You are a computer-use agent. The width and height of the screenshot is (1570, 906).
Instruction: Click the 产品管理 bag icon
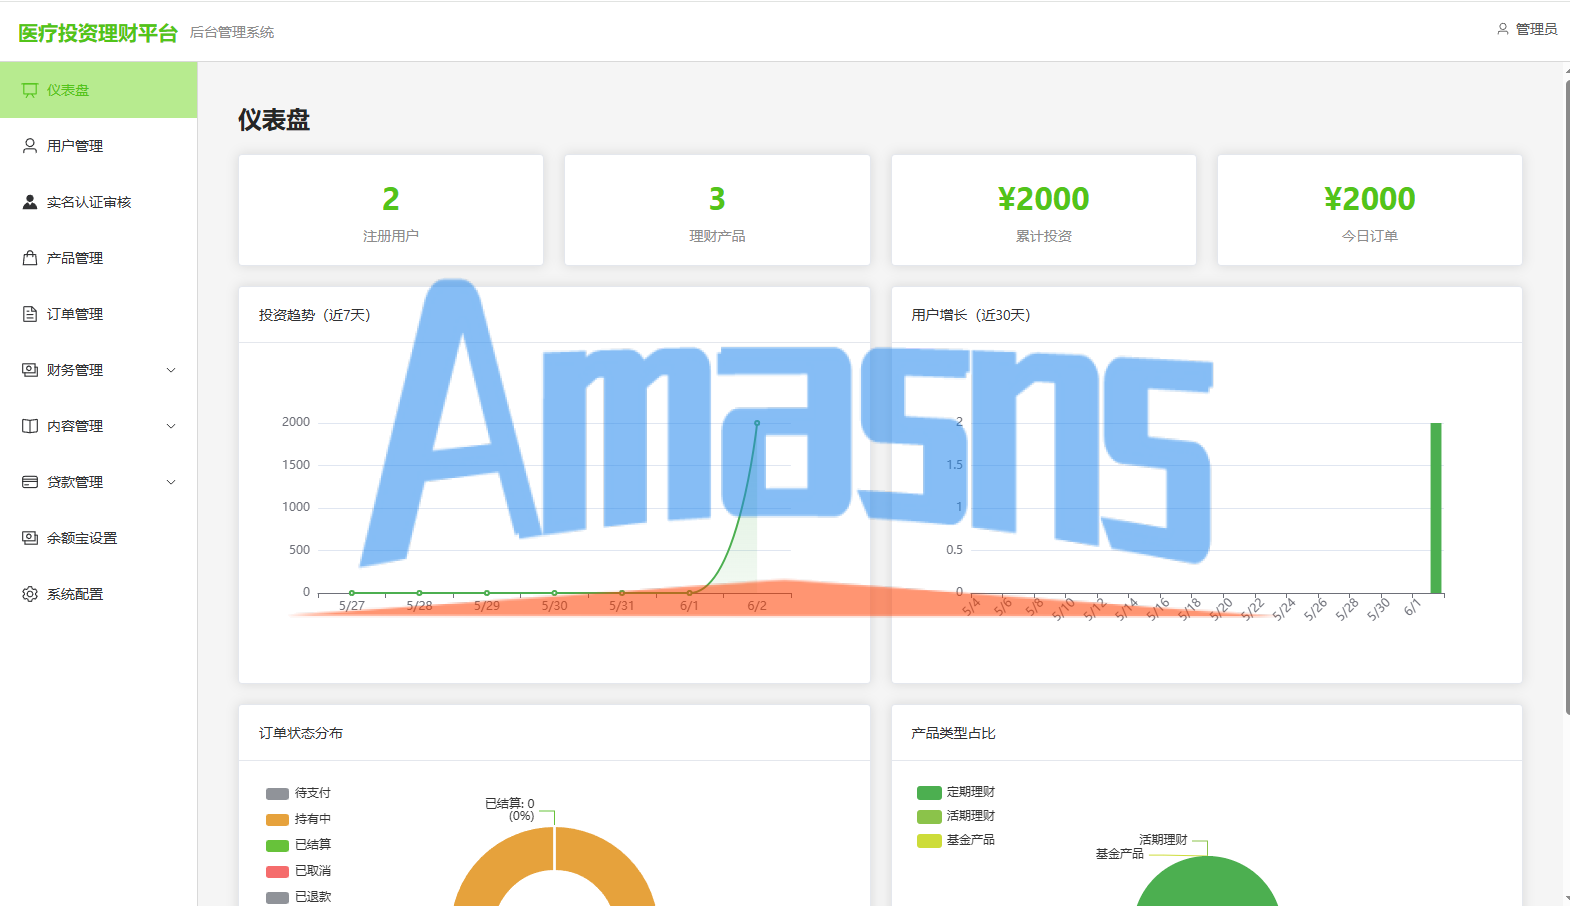coord(30,258)
